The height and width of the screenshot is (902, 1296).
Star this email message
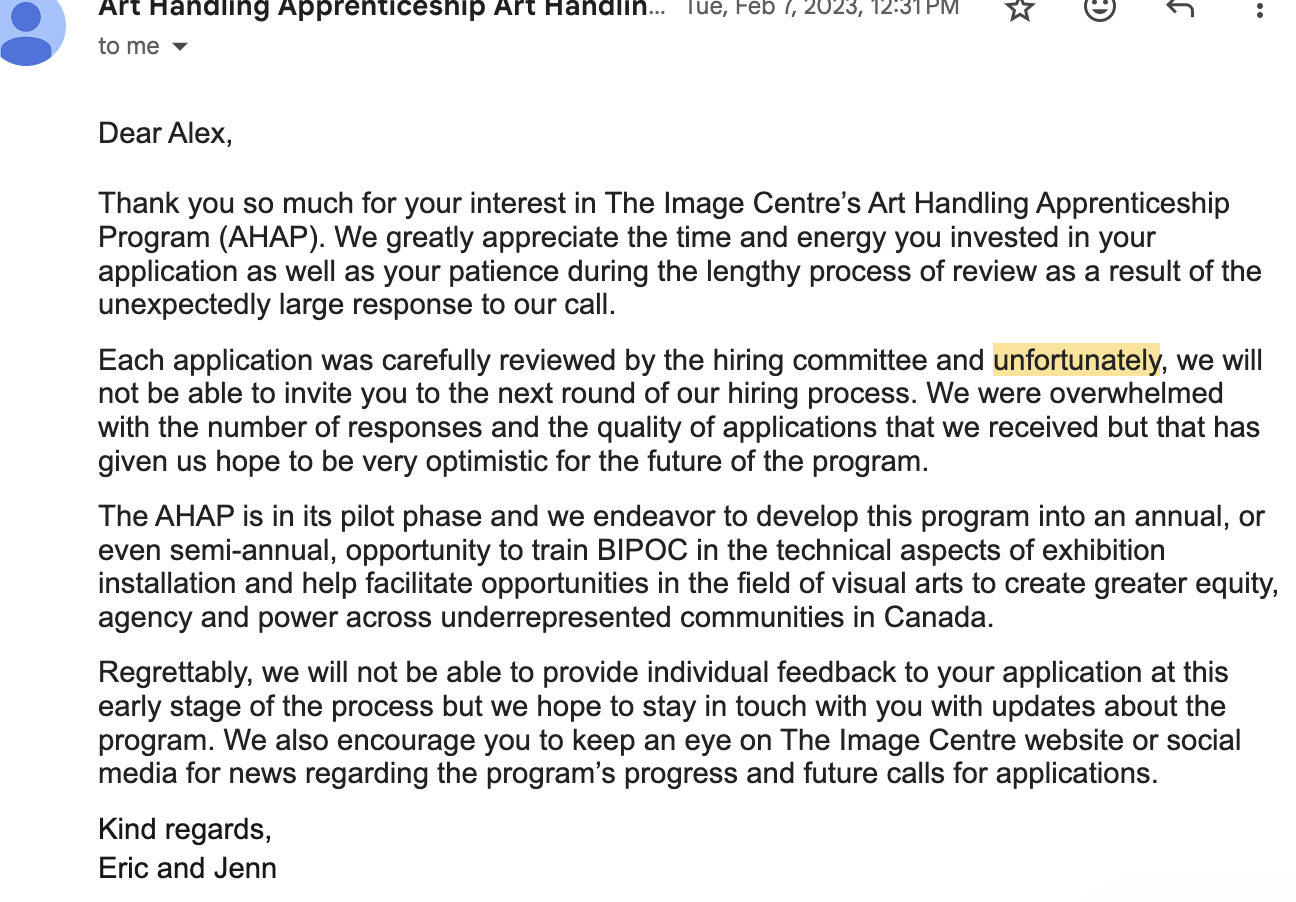pos(1019,8)
